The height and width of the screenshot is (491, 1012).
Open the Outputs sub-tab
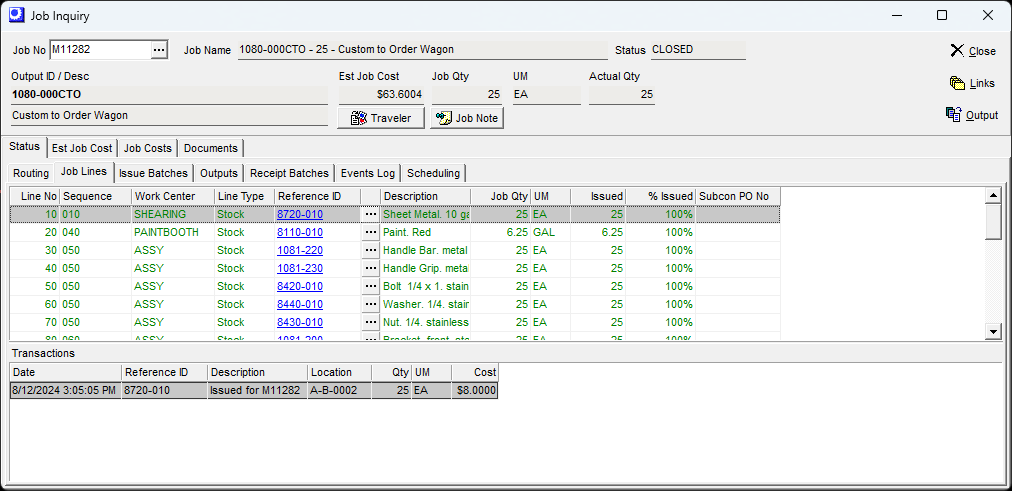coord(219,173)
